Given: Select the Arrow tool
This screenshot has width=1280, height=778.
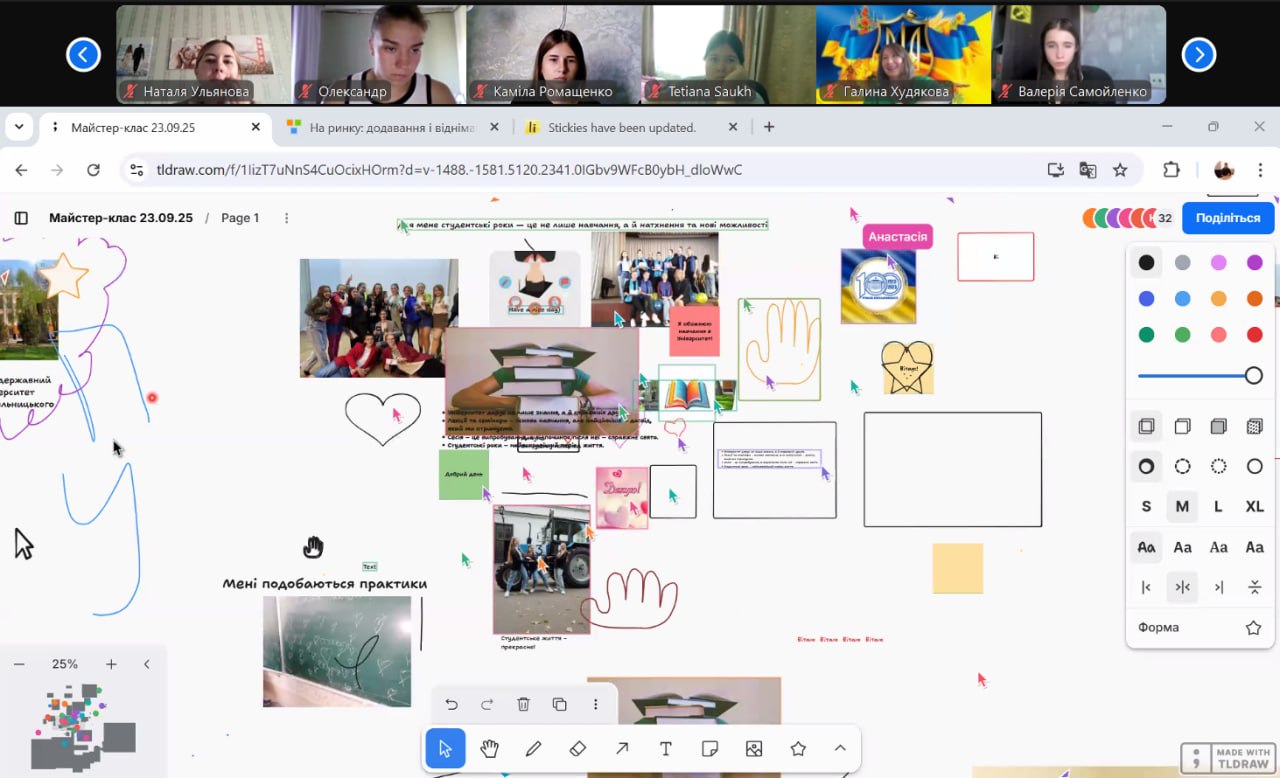Looking at the screenshot, I should pos(622,749).
